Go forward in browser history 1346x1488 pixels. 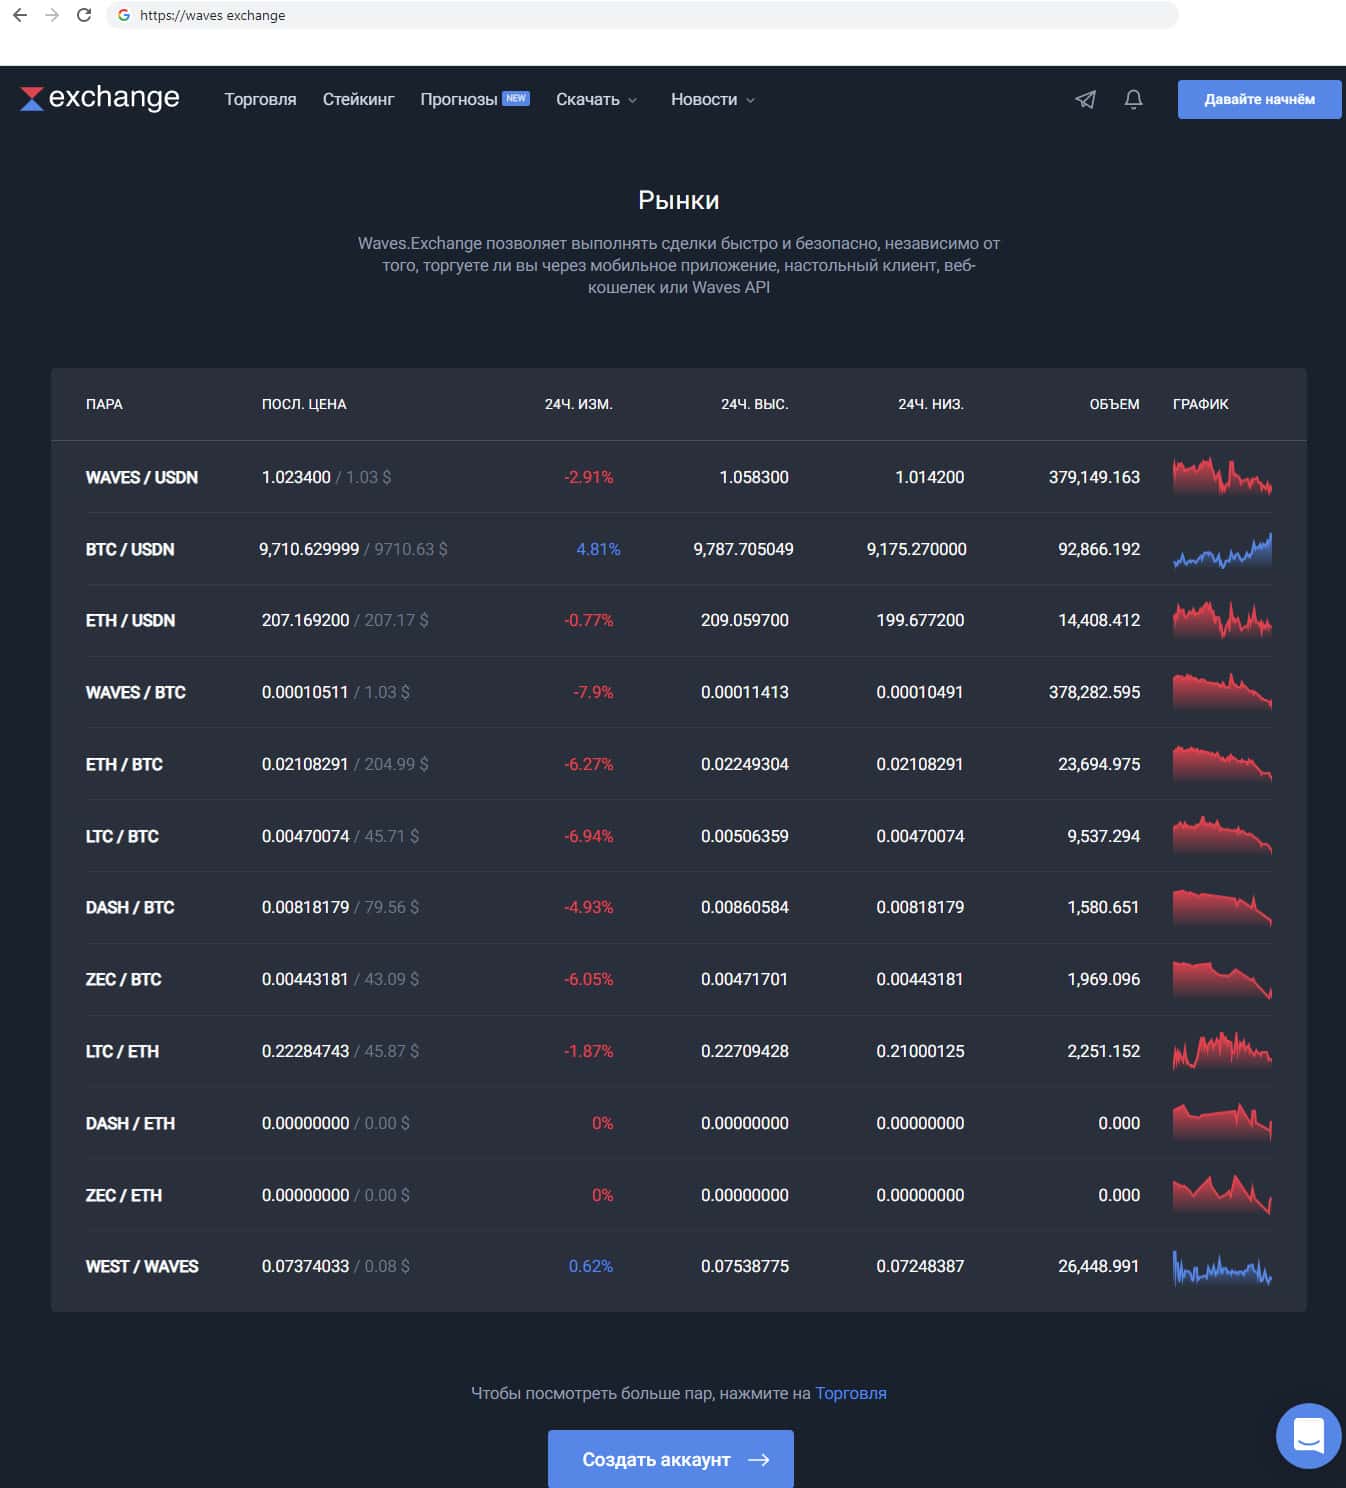(52, 15)
